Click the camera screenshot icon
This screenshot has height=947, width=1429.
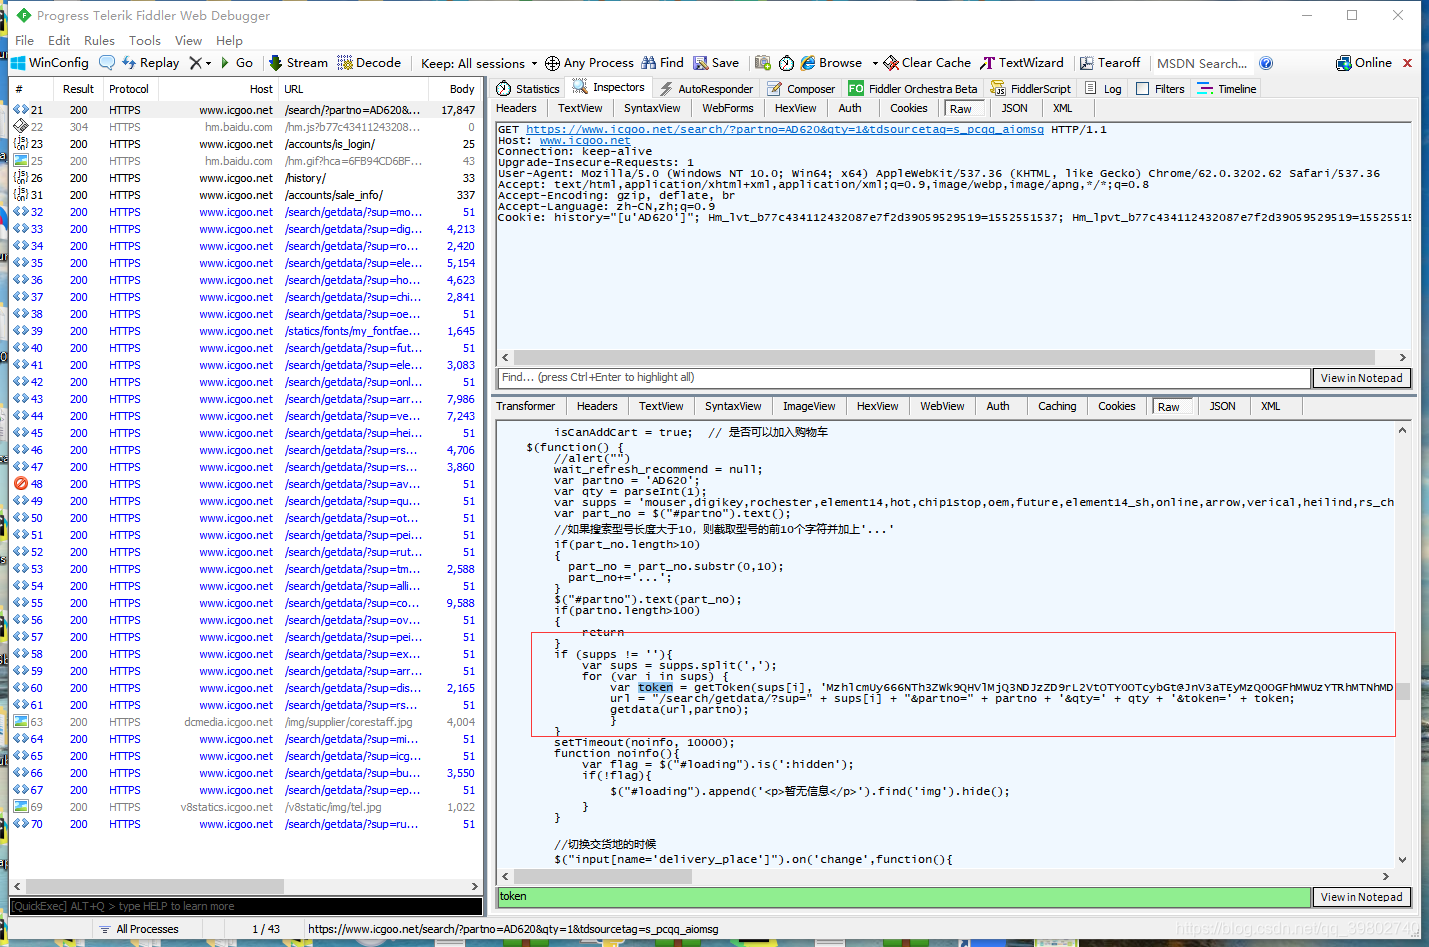point(763,62)
